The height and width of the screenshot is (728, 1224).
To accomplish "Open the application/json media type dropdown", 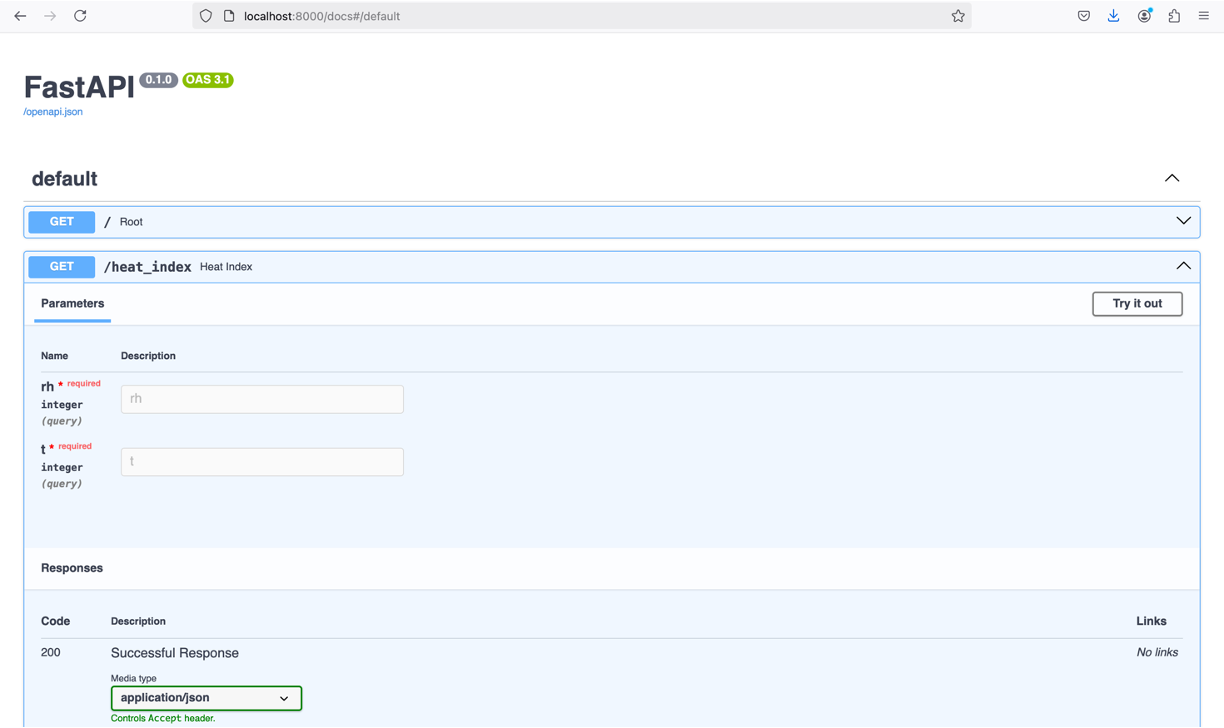I will coord(206,698).
